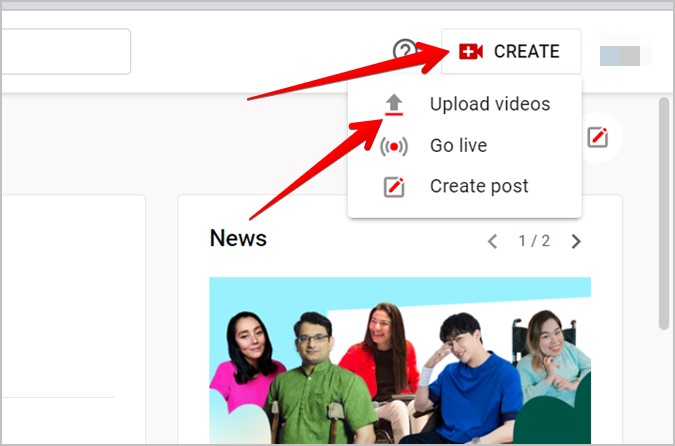Click the News heading text
The image size is (675, 446).
pyautogui.click(x=238, y=238)
